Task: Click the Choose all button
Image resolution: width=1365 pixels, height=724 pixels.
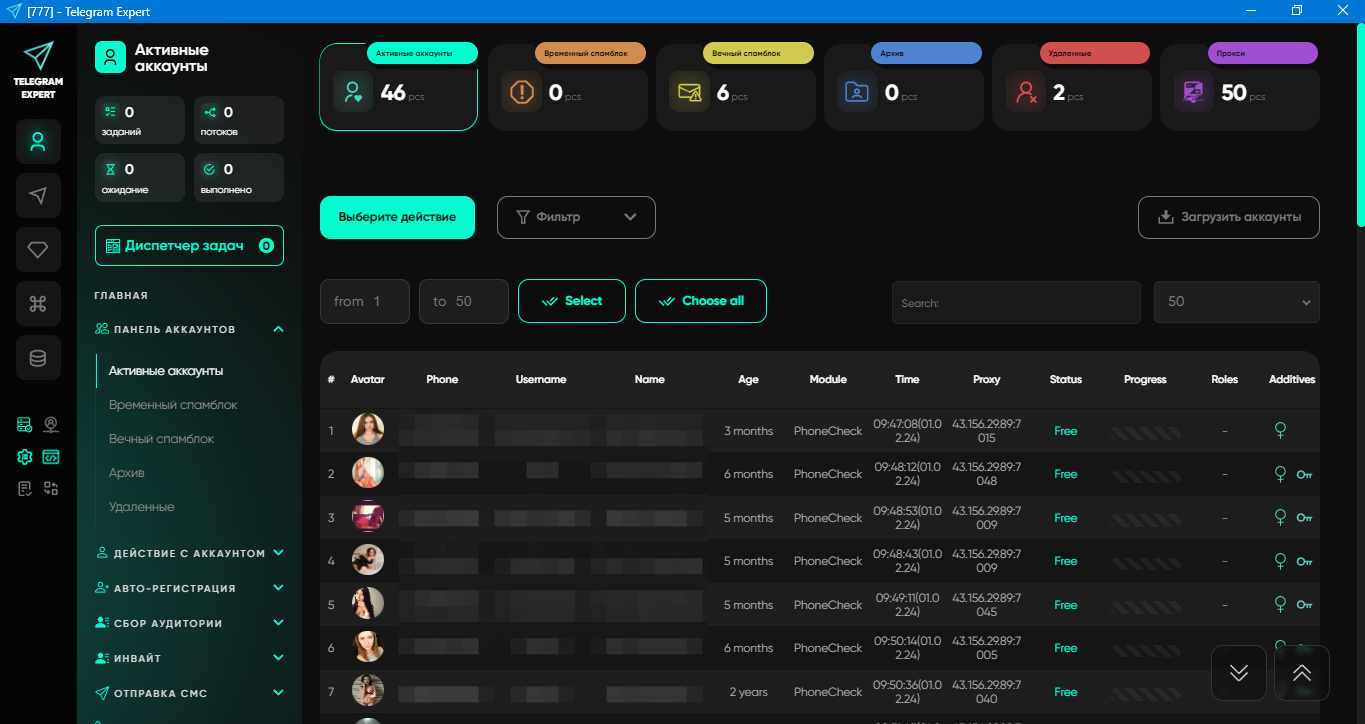Action: point(701,301)
